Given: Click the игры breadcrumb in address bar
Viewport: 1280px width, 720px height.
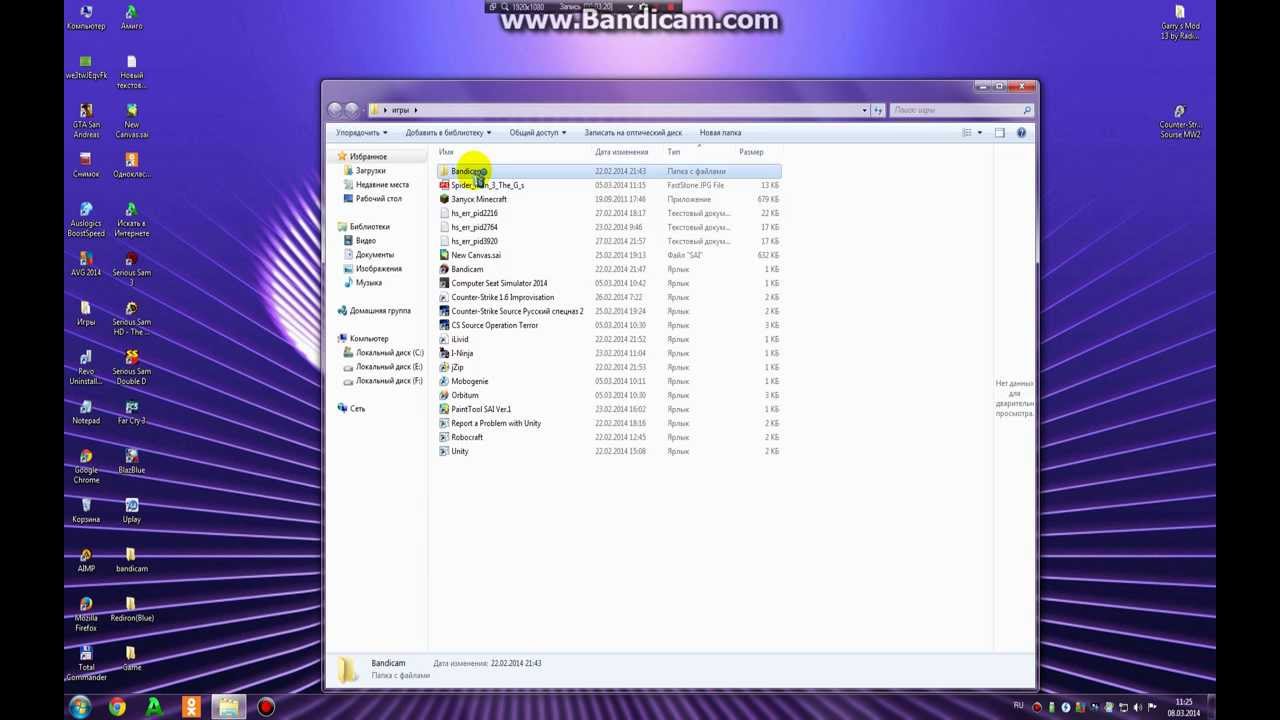Looking at the screenshot, I should point(400,110).
